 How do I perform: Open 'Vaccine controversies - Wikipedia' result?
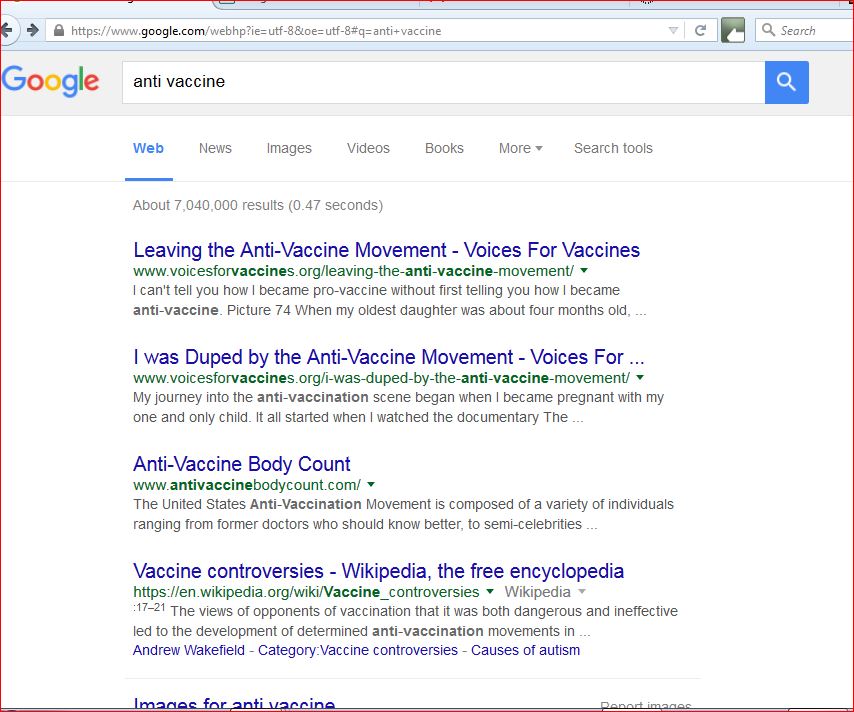(x=379, y=571)
